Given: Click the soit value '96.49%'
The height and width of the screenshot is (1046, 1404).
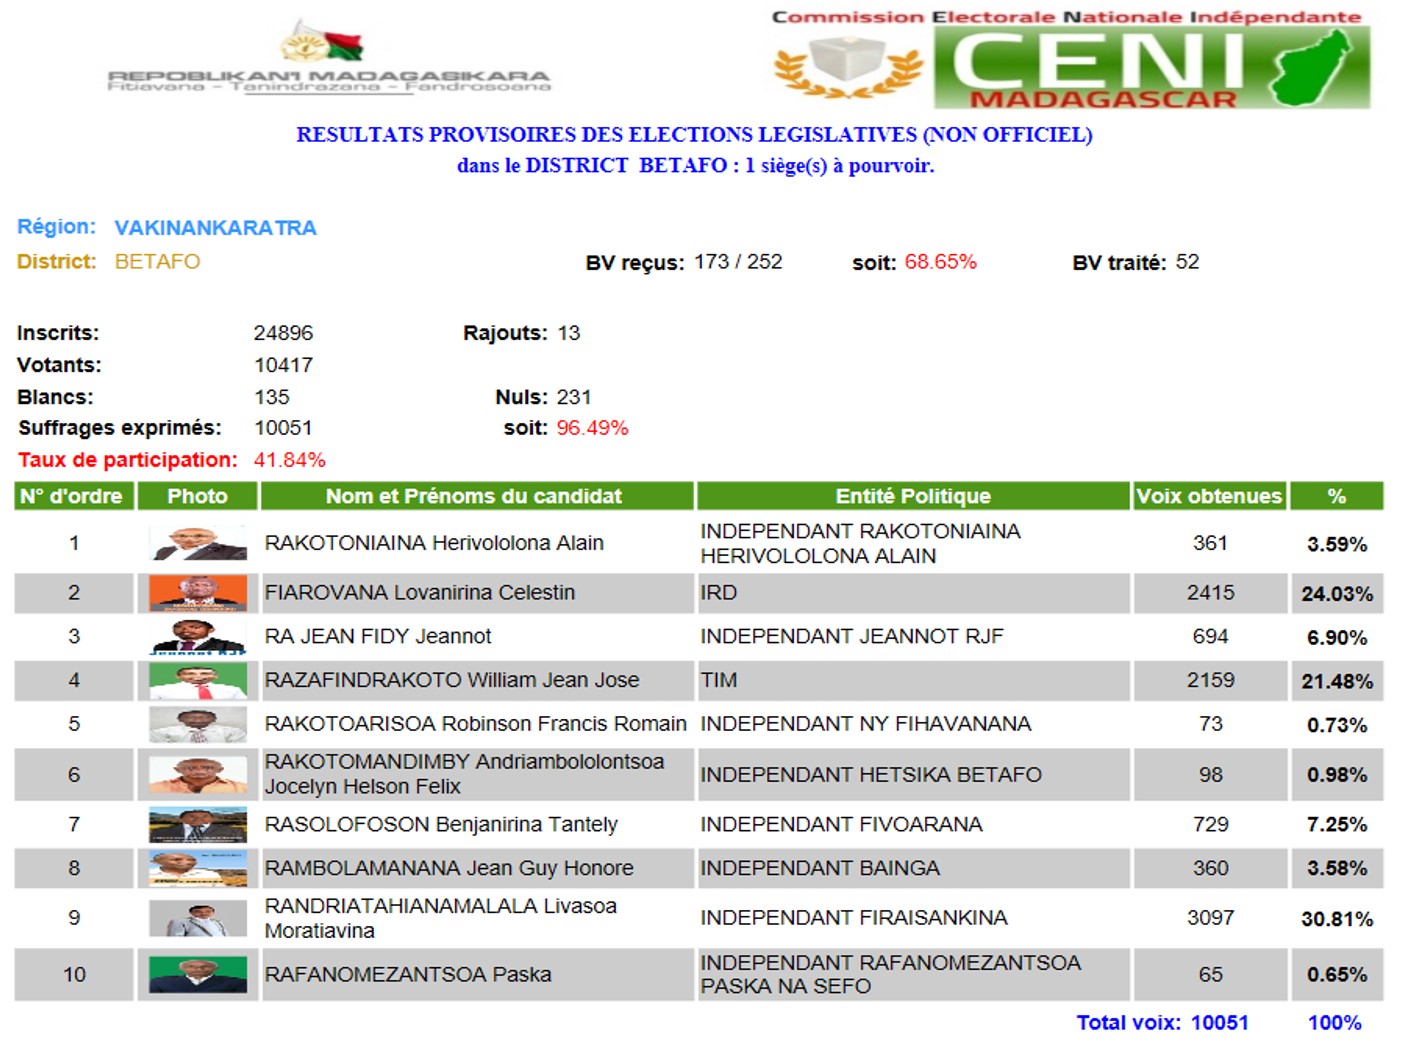Looking at the screenshot, I should point(592,428).
